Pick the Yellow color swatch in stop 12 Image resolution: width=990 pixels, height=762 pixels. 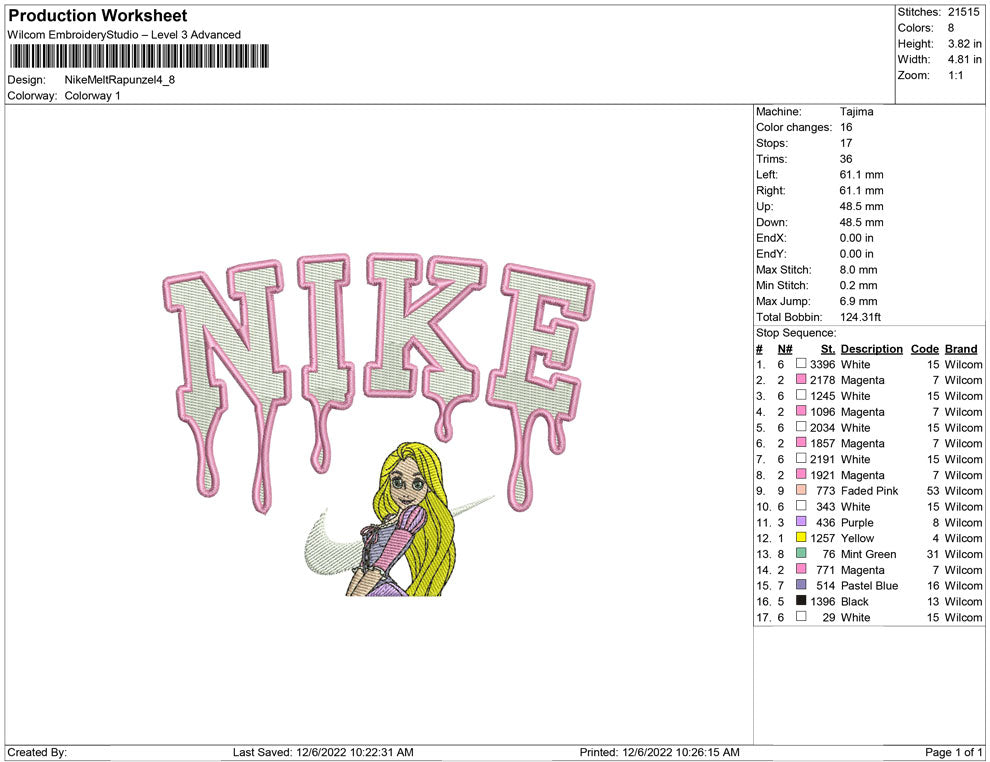tap(801, 537)
